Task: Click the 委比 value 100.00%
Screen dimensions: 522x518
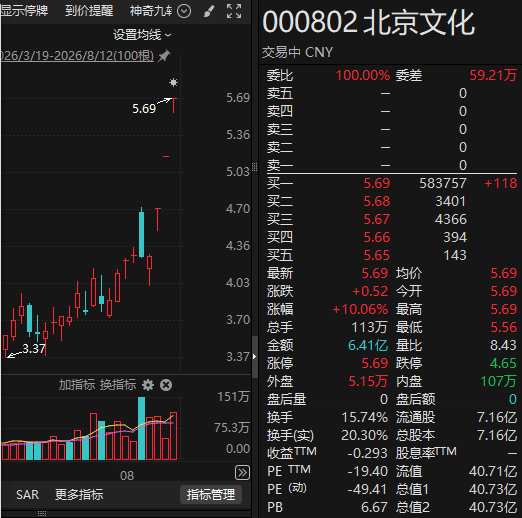Action: click(363, 75)
